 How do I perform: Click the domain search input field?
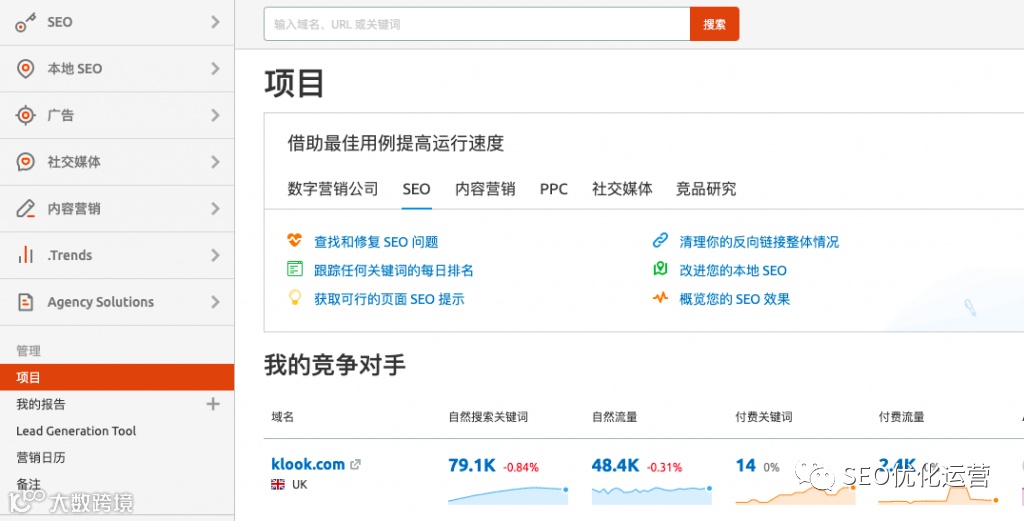tap(476, 24)
